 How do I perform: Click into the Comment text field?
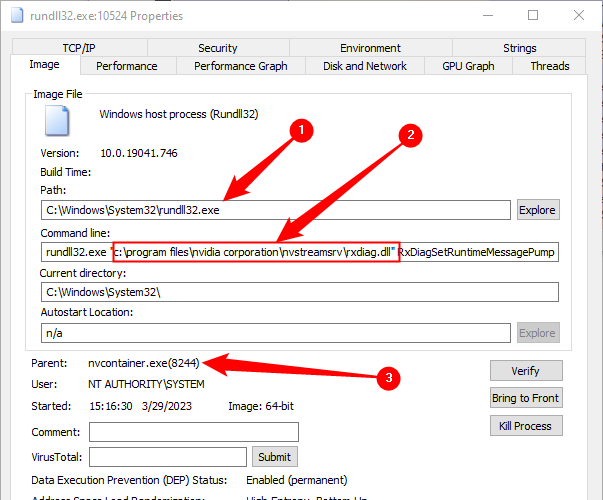pos(193,432)
